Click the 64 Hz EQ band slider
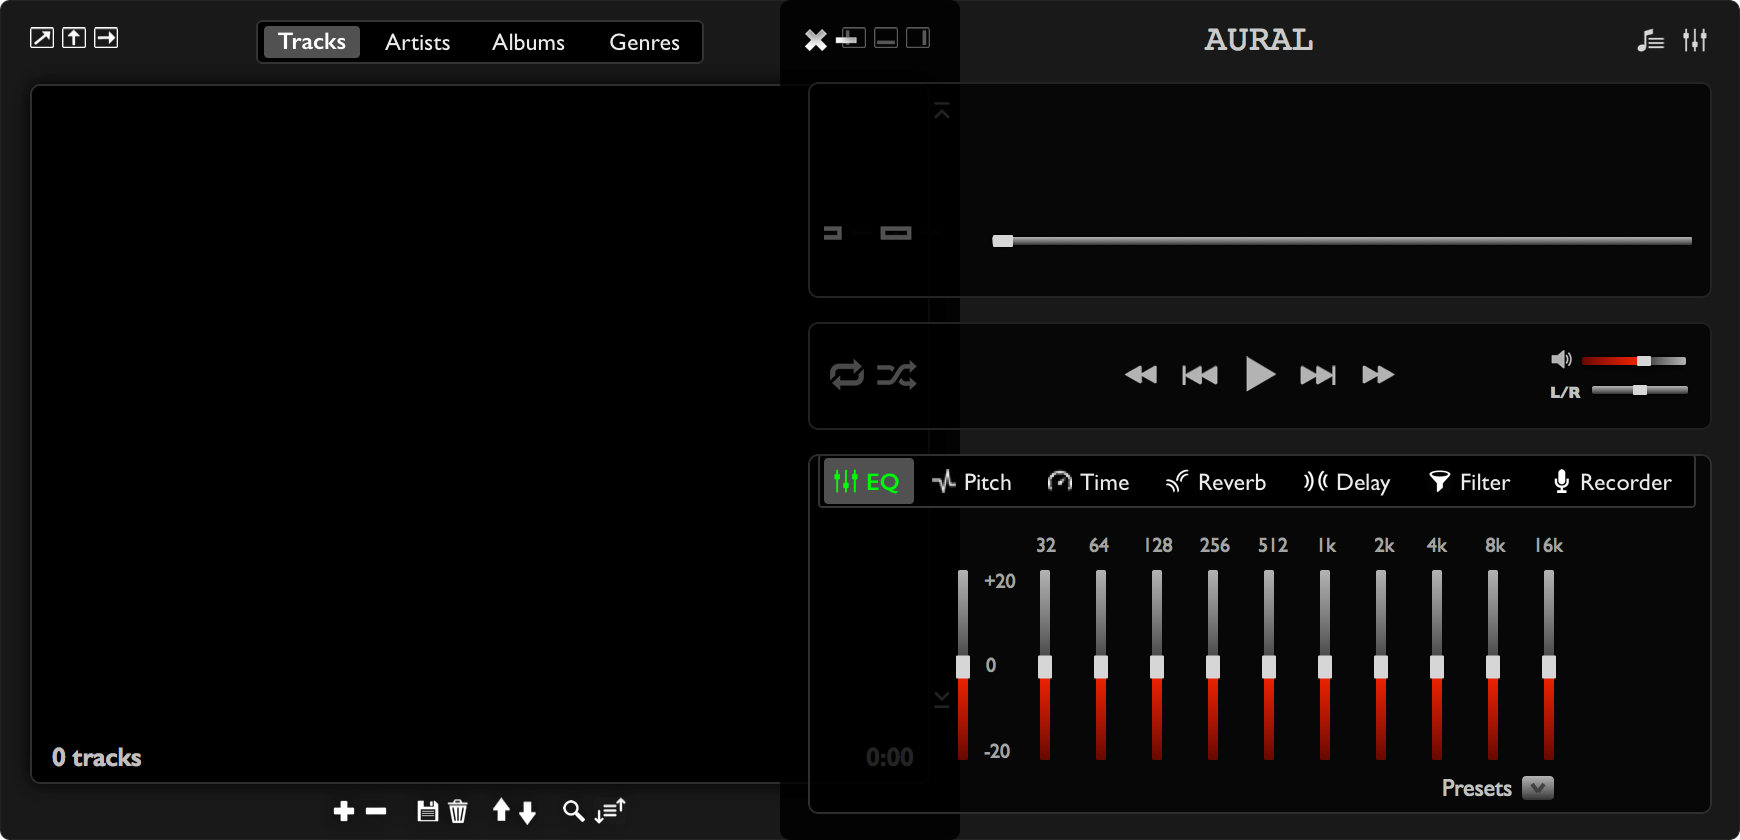The height and width of the screenshot is (840, 1740). [1101, 666]
